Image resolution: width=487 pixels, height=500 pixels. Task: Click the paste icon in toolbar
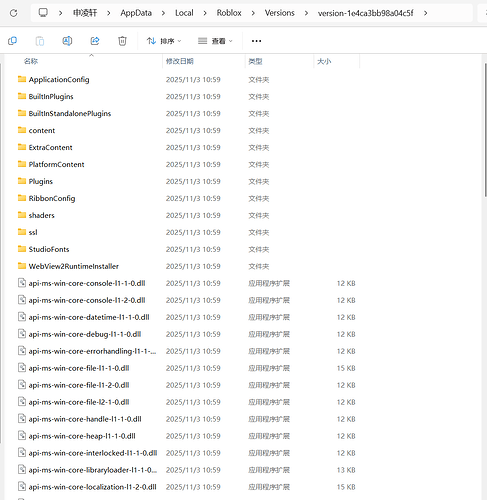coord(40,41)
